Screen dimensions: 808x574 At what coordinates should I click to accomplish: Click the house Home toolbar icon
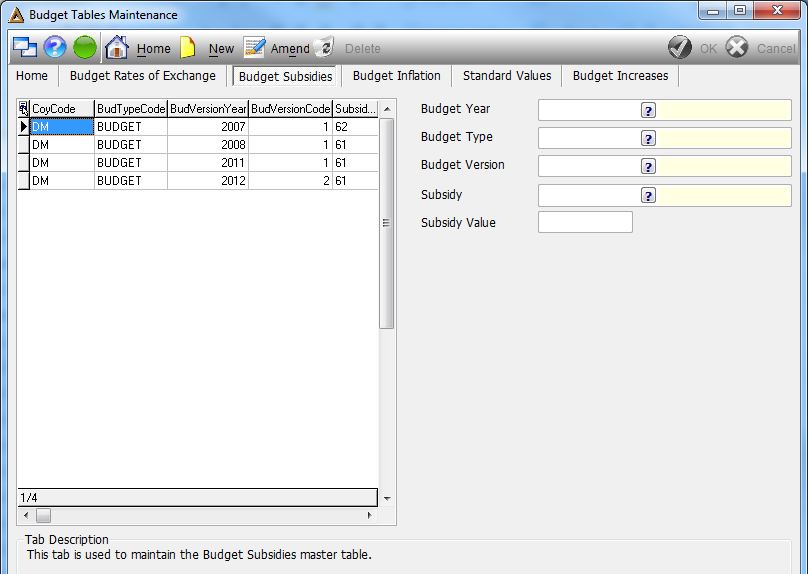point(116,47)
